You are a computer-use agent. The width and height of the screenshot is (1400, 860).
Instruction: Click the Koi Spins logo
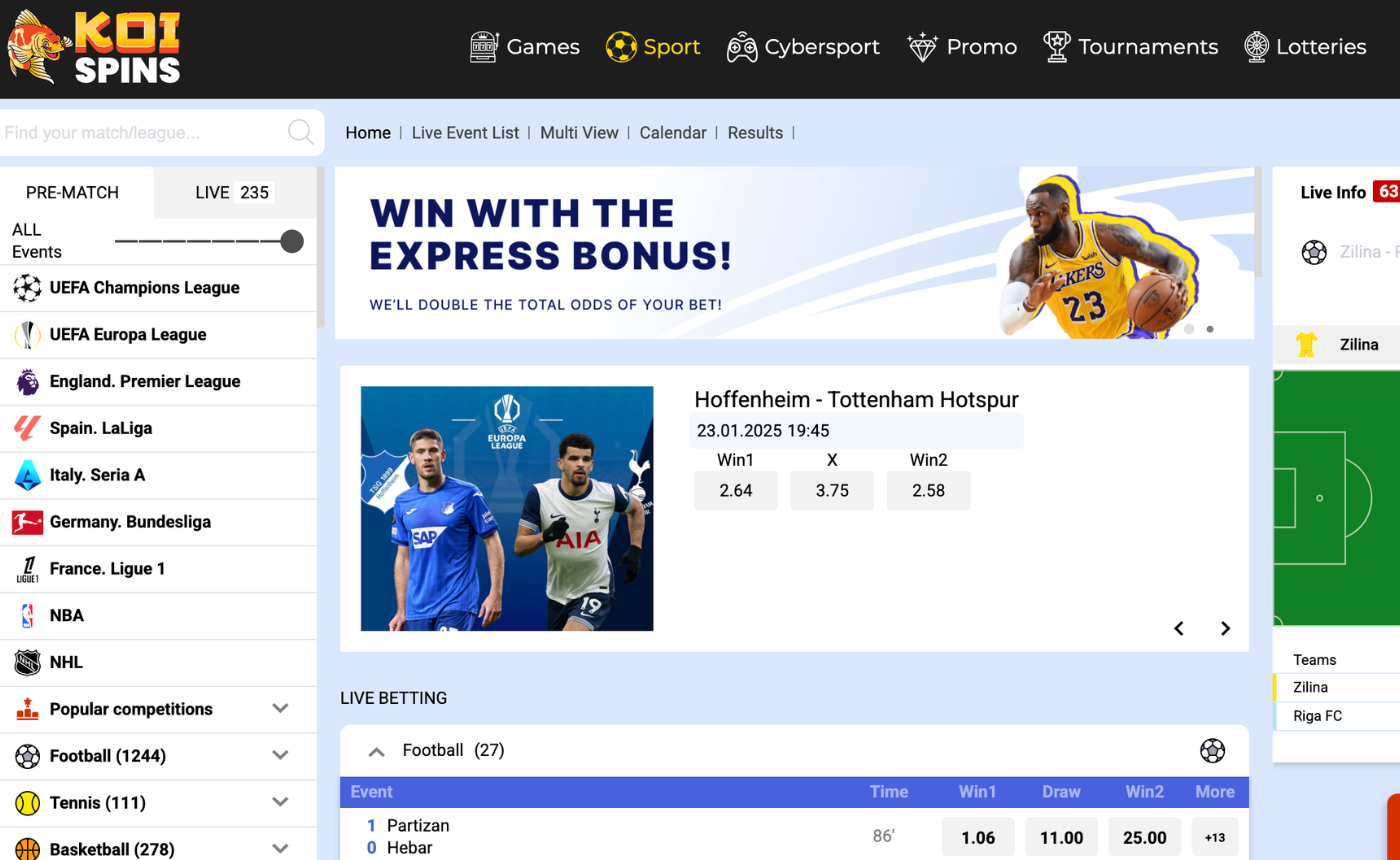point(93,47)
